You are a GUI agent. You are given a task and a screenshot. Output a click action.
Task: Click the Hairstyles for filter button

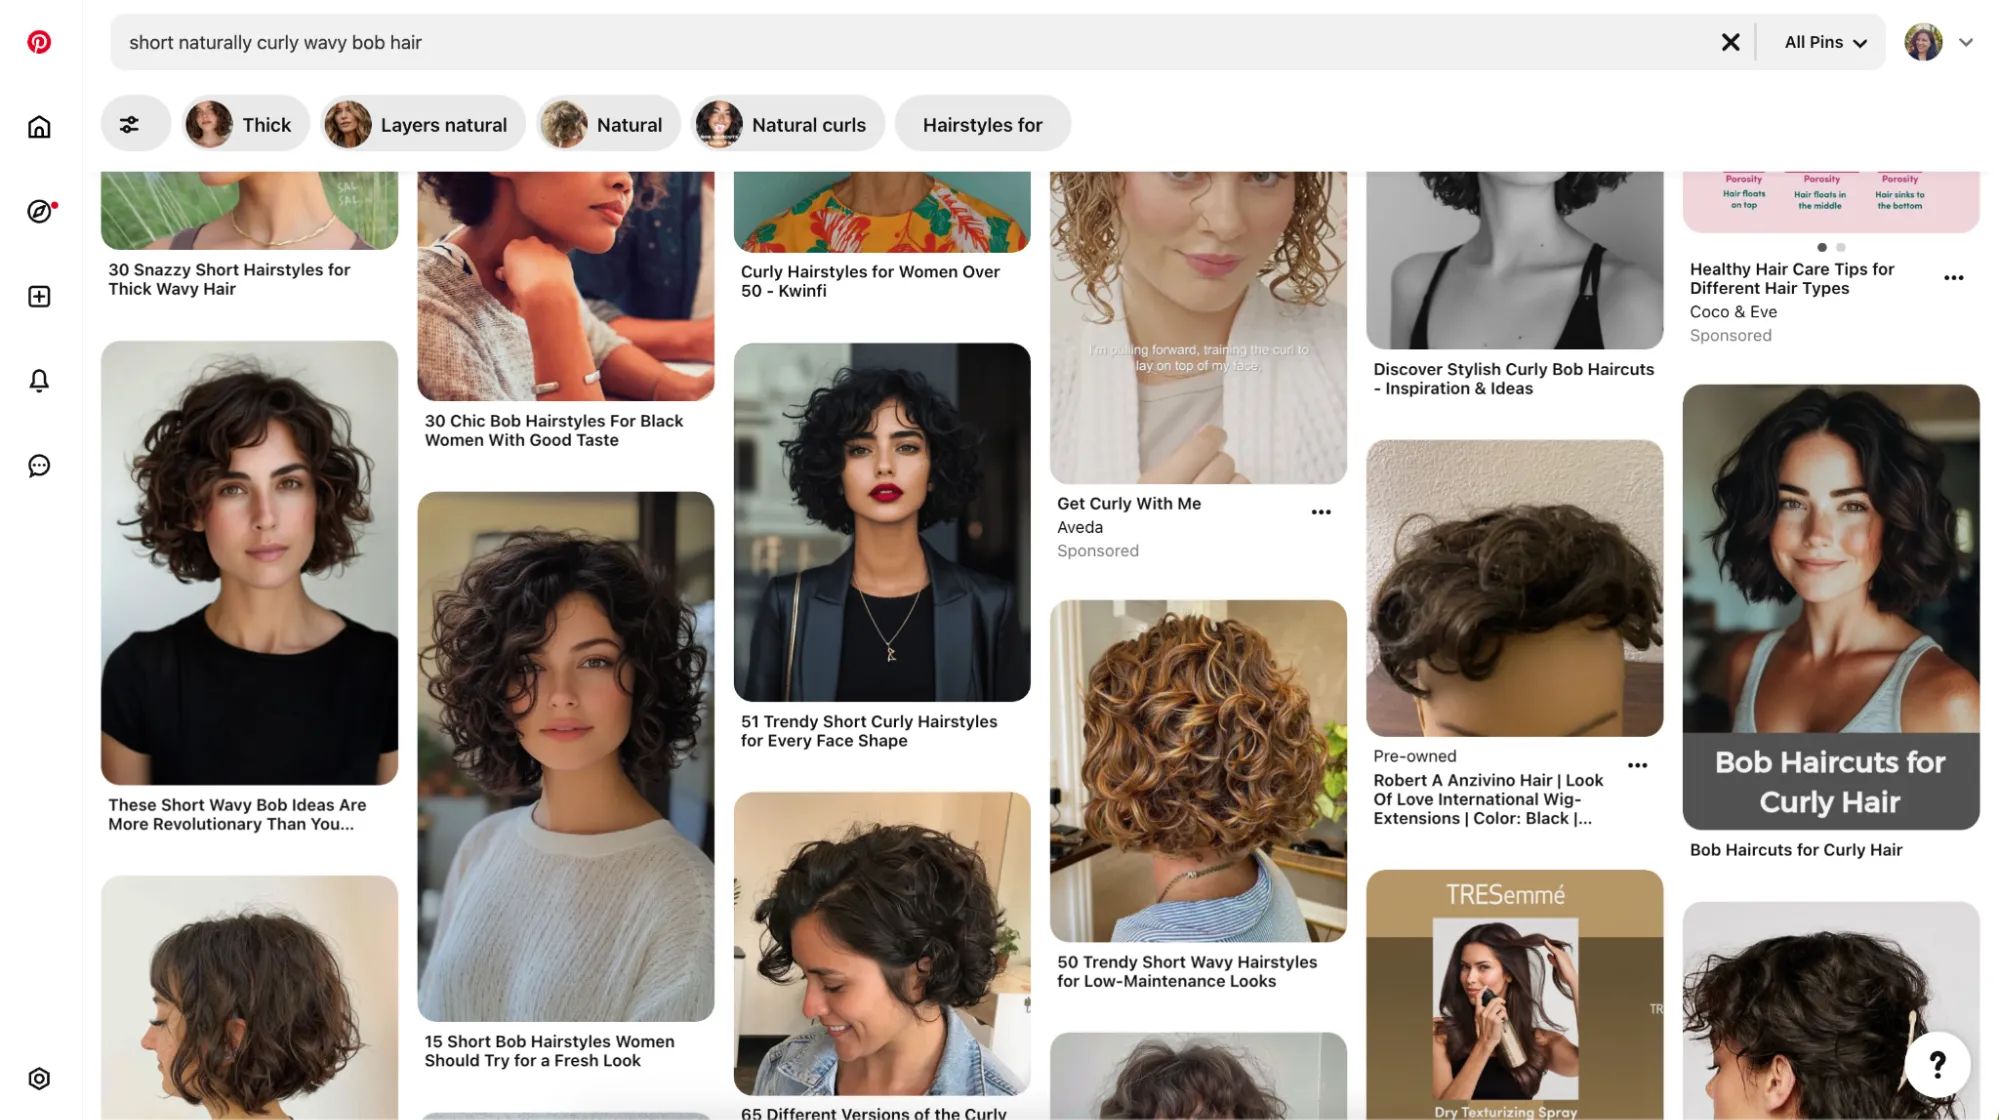(x=982, y=124)
